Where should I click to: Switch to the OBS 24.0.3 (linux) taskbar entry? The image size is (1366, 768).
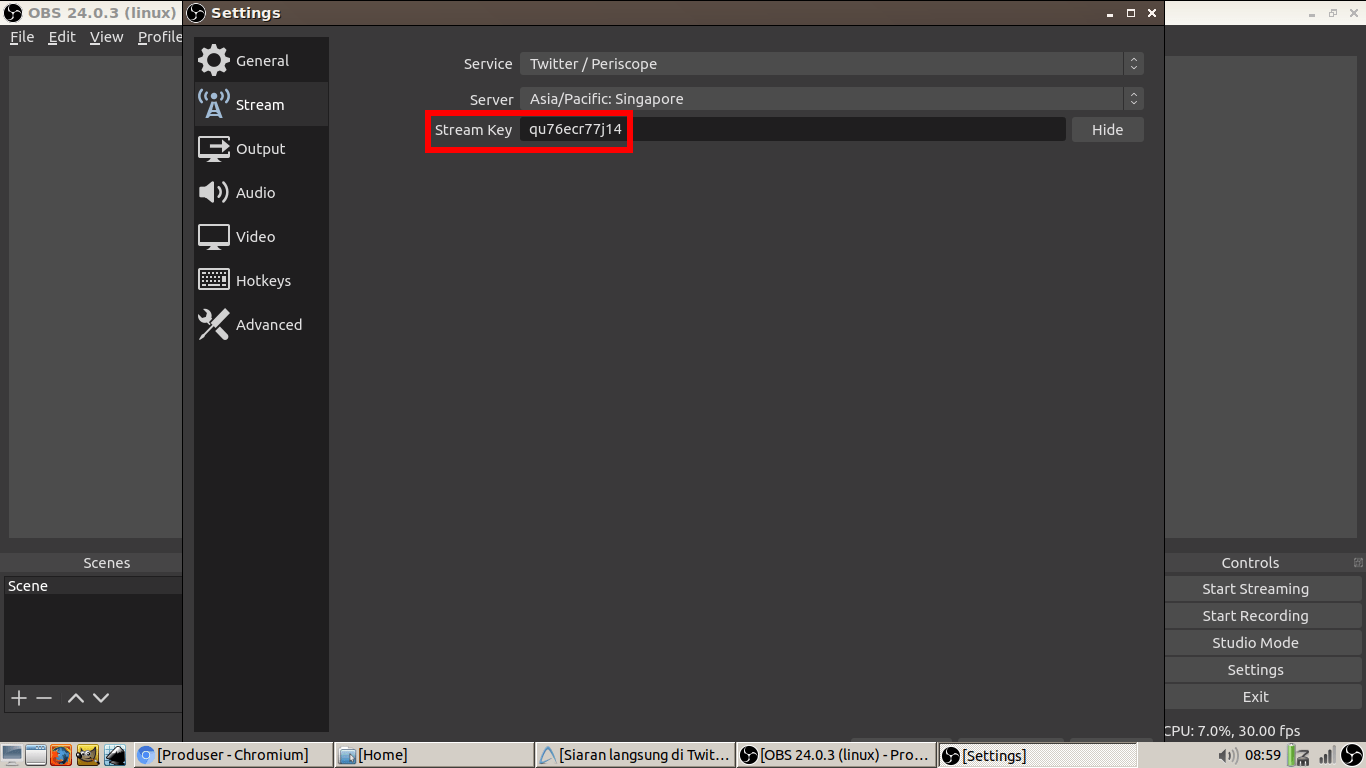click(836, 755)
